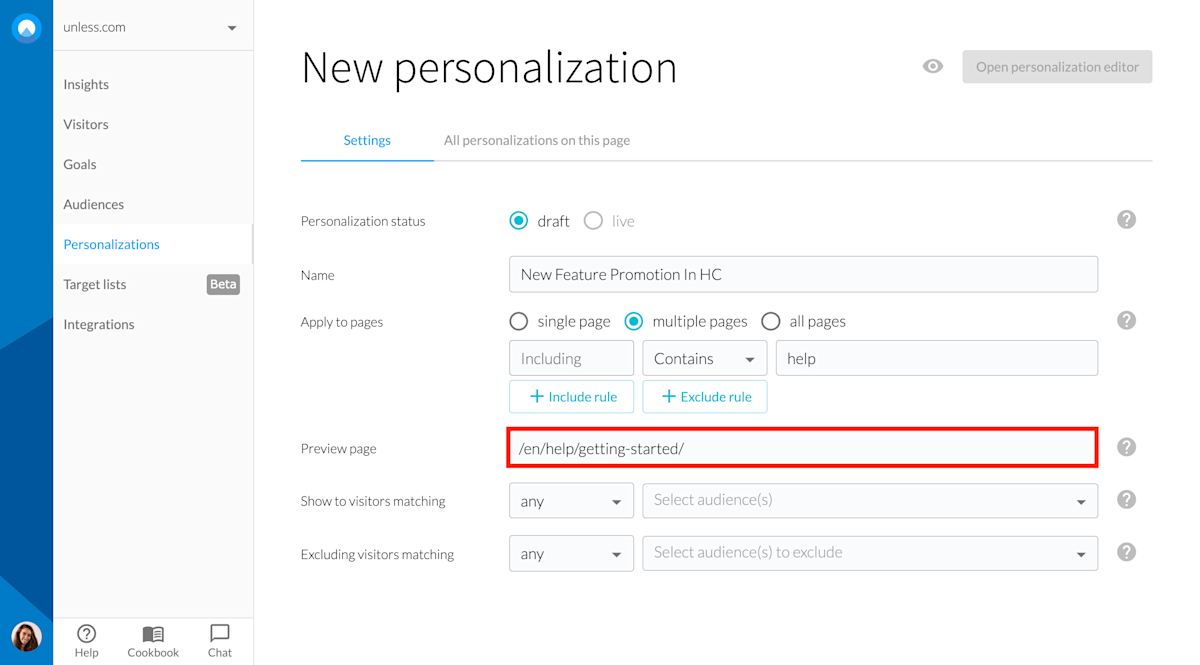Open the Cookbook book icon
The image size is (1200, 665).
pyautogui.click(x=153, y=634)
